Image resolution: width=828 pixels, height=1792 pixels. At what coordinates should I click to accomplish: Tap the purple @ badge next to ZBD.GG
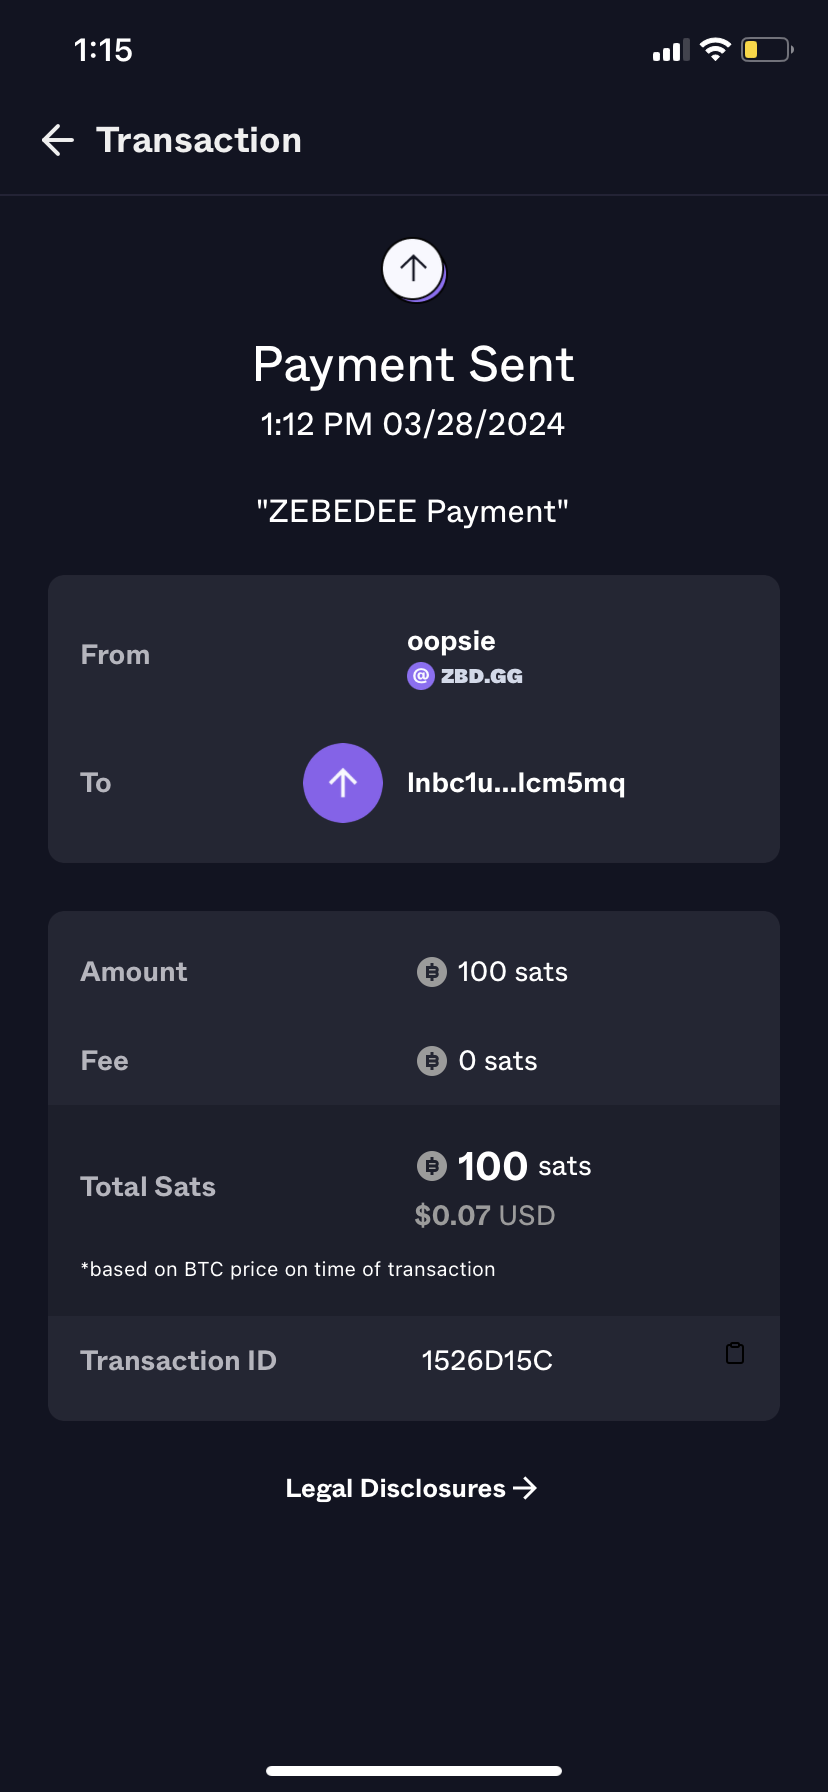[421, 677]
